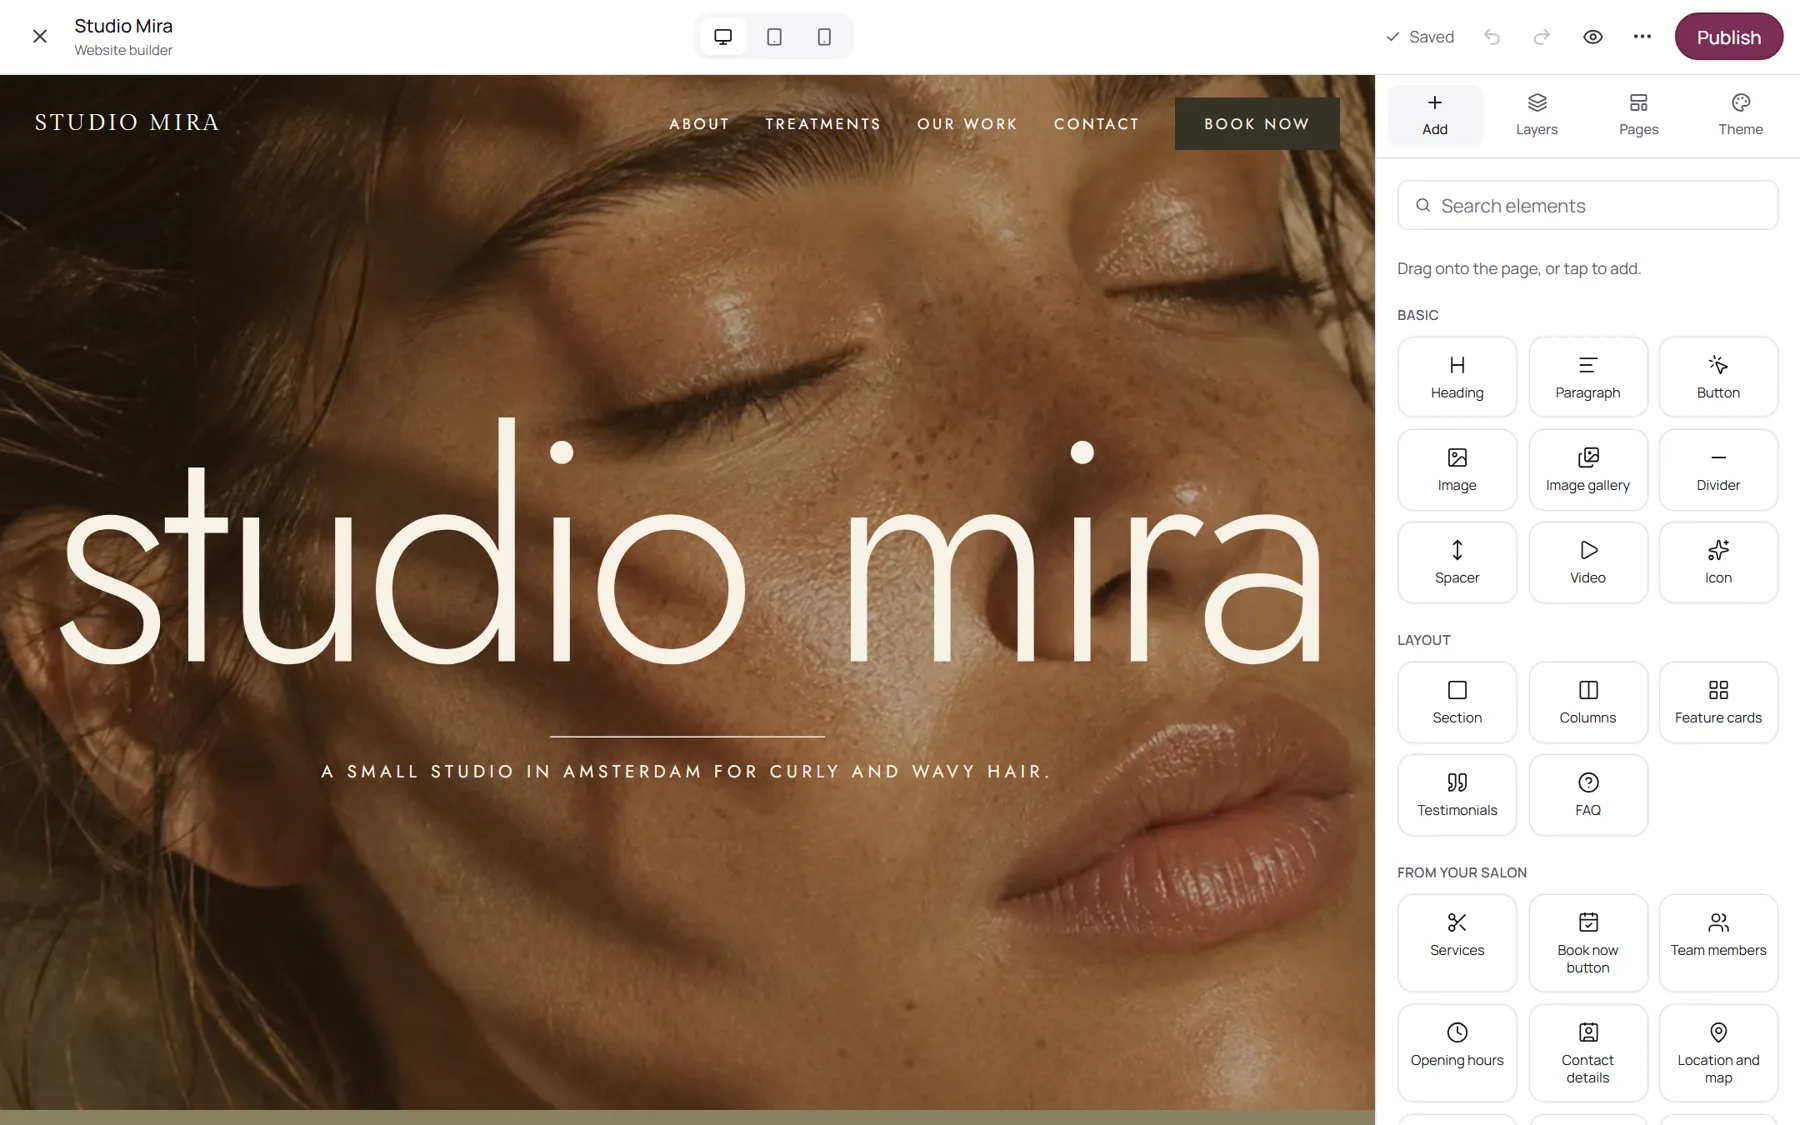
Task: Add a Paragraph element
Action: 1587,377
